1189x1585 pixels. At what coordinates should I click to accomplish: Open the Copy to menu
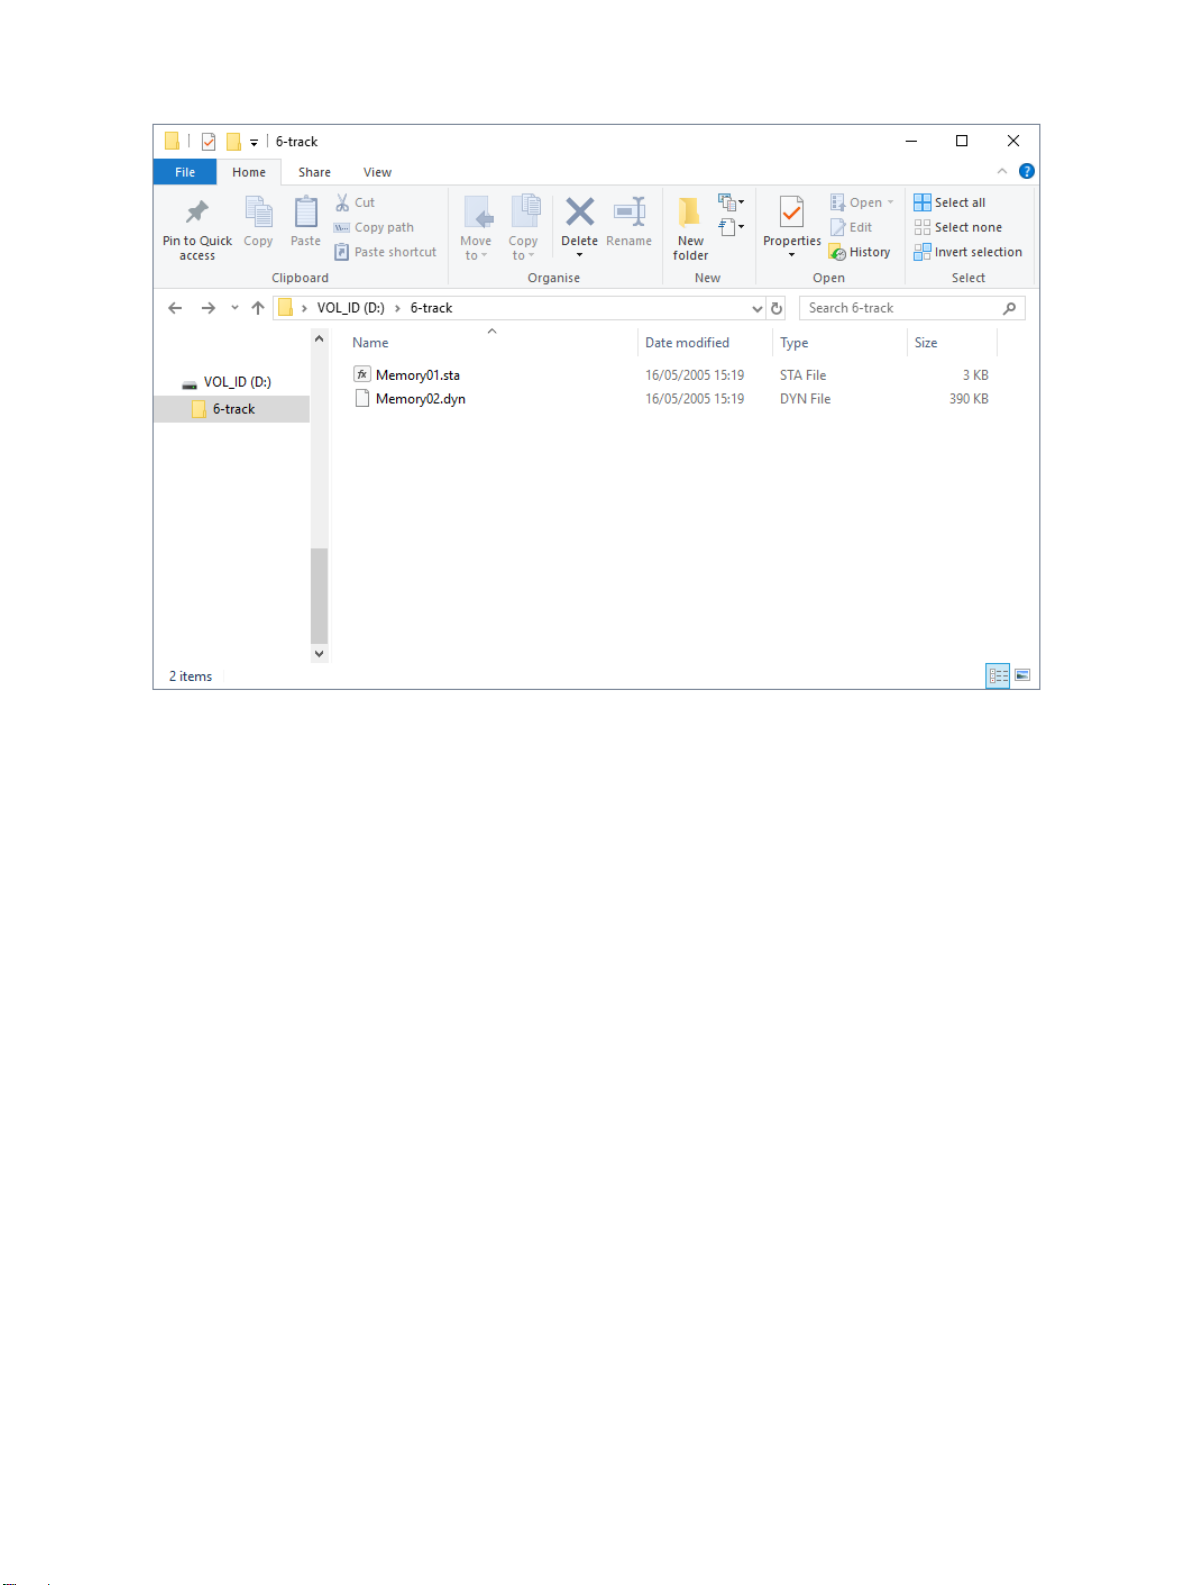pyautogui.click(x=523, y=229)
